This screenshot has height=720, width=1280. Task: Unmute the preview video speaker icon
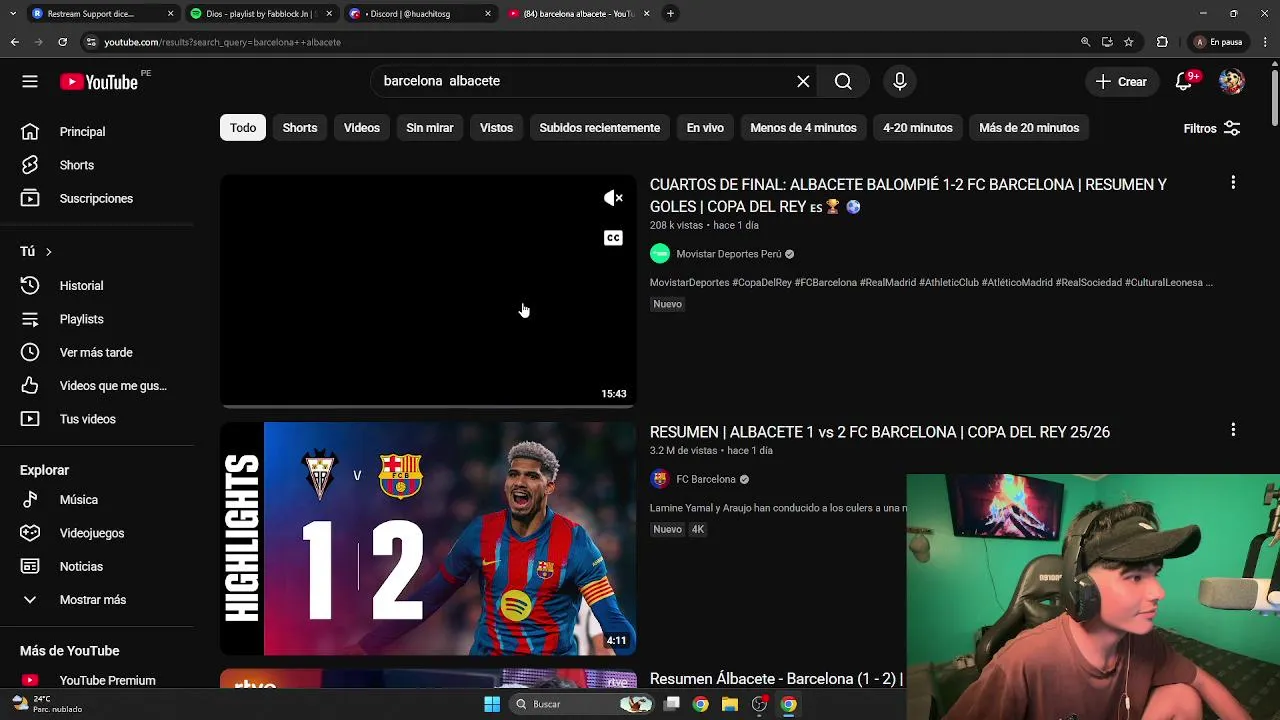[x=613, y=198]
